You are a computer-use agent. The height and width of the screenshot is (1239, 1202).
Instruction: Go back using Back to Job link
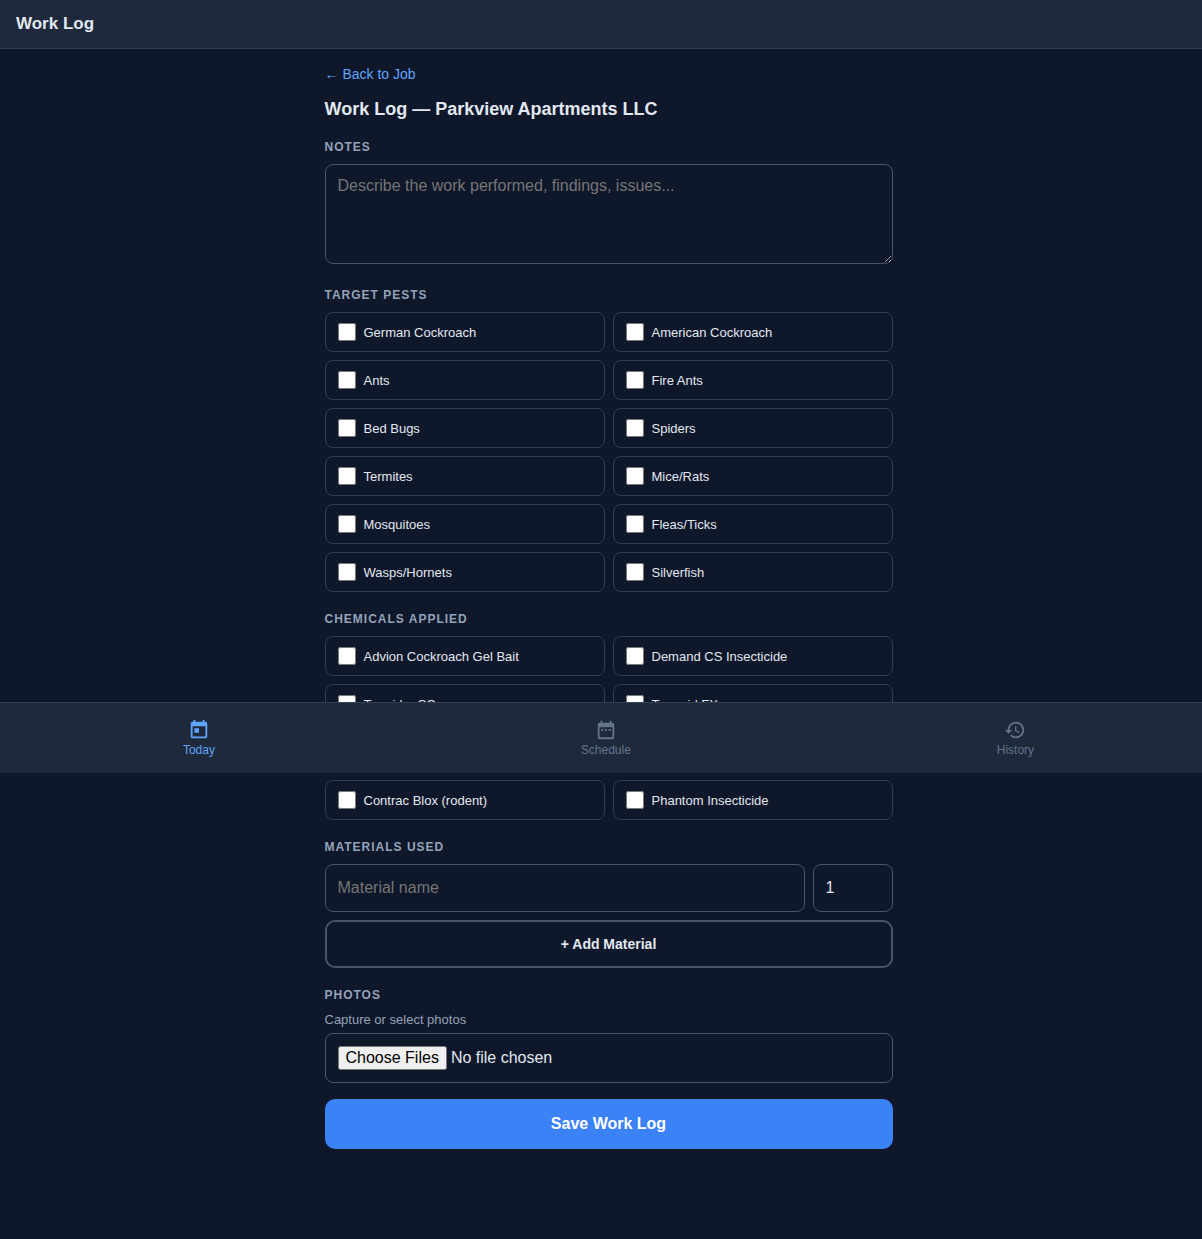tap(370, 74)
